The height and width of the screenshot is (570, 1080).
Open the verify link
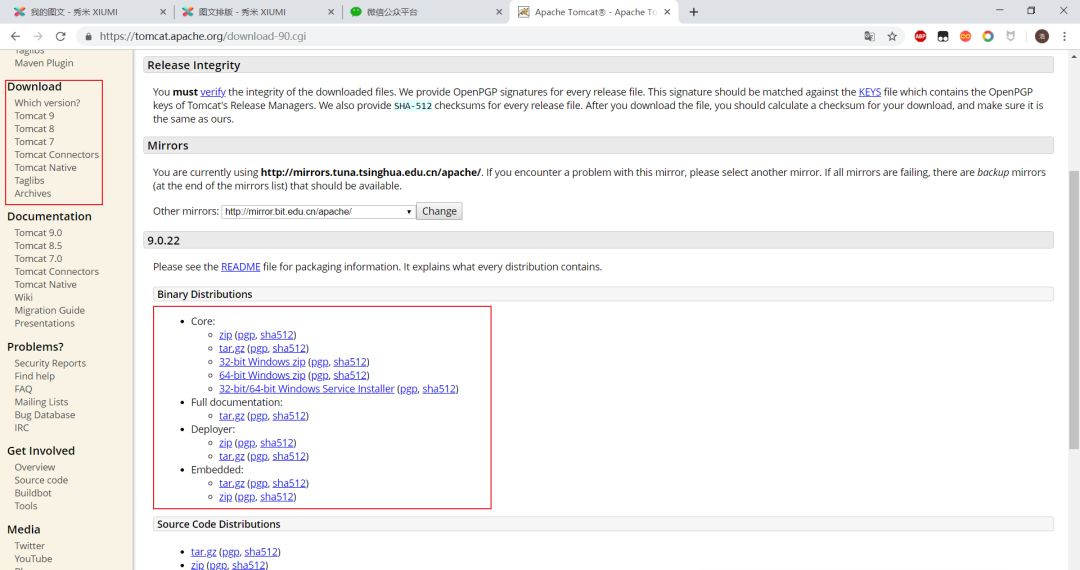213,92
